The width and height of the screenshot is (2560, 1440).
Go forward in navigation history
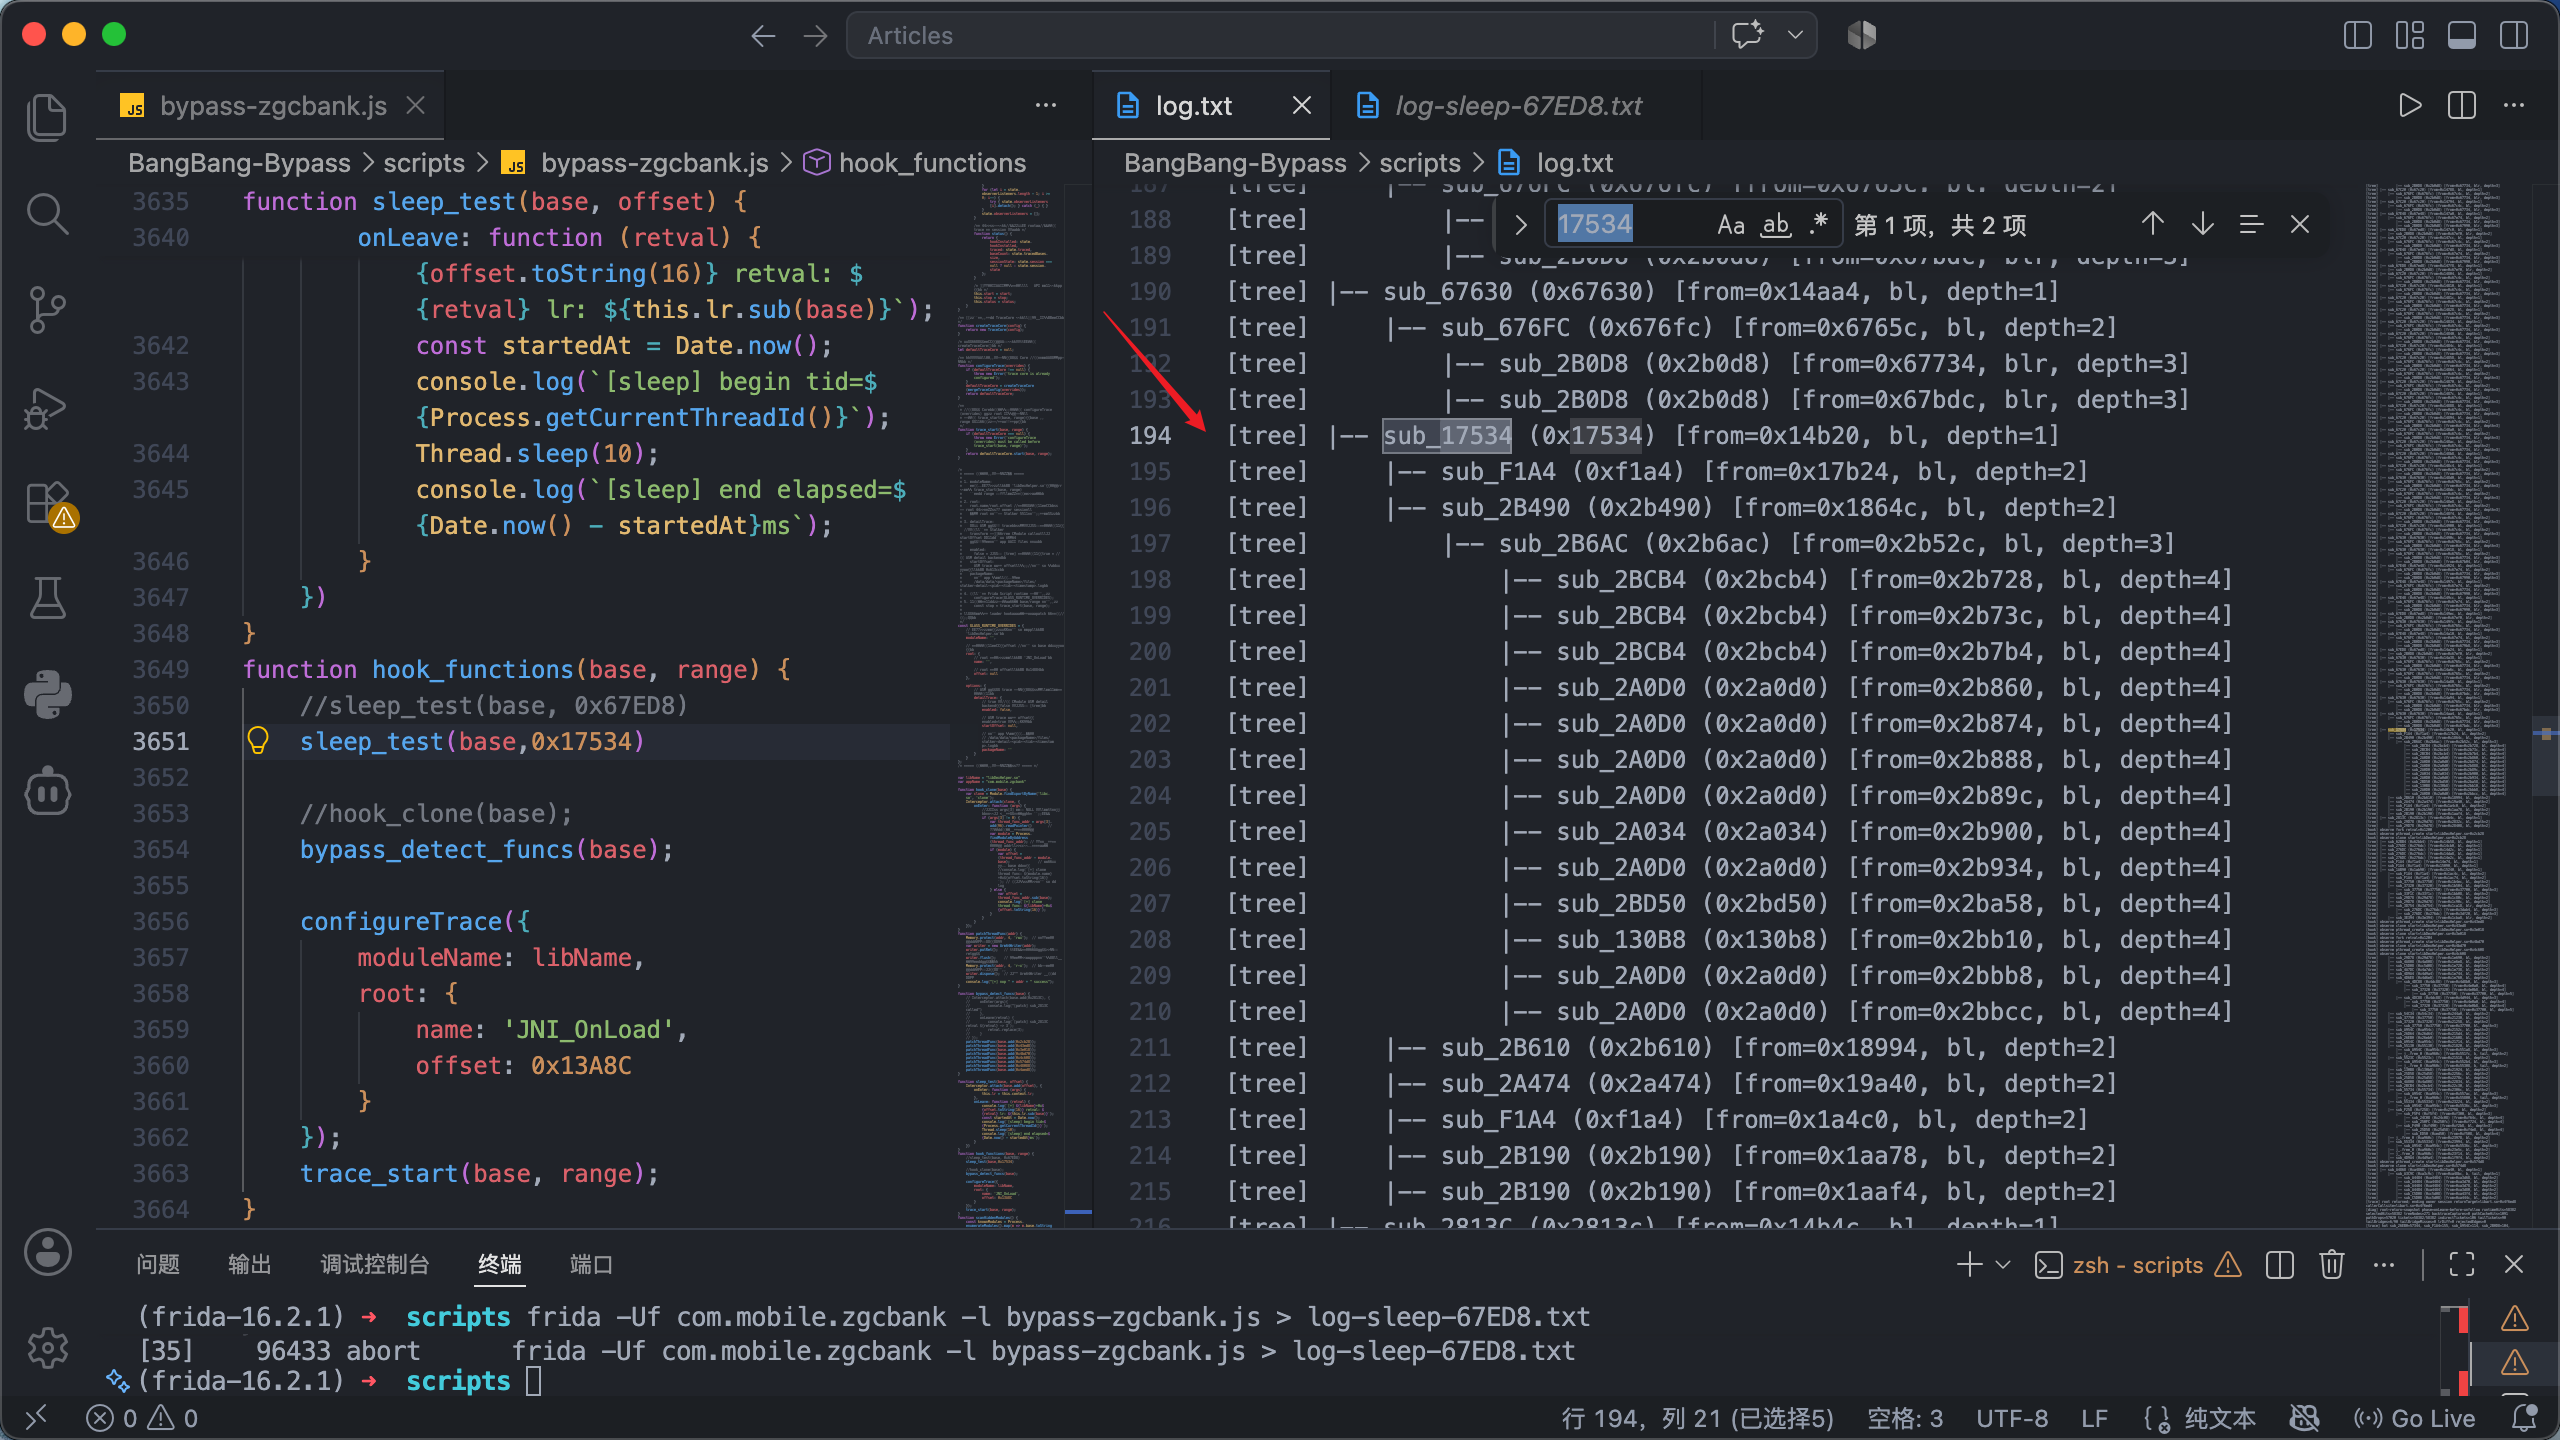[815, 36]
